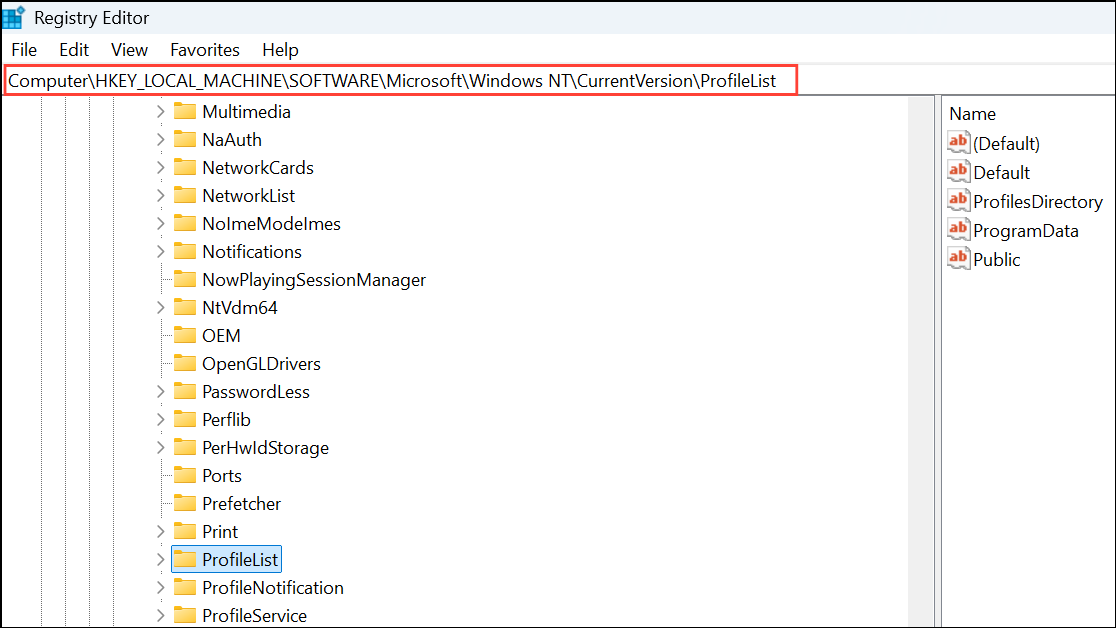The image size is (1116, 628).
Task: Click the PasswordLess folder icon
Action: pos(185,391)
